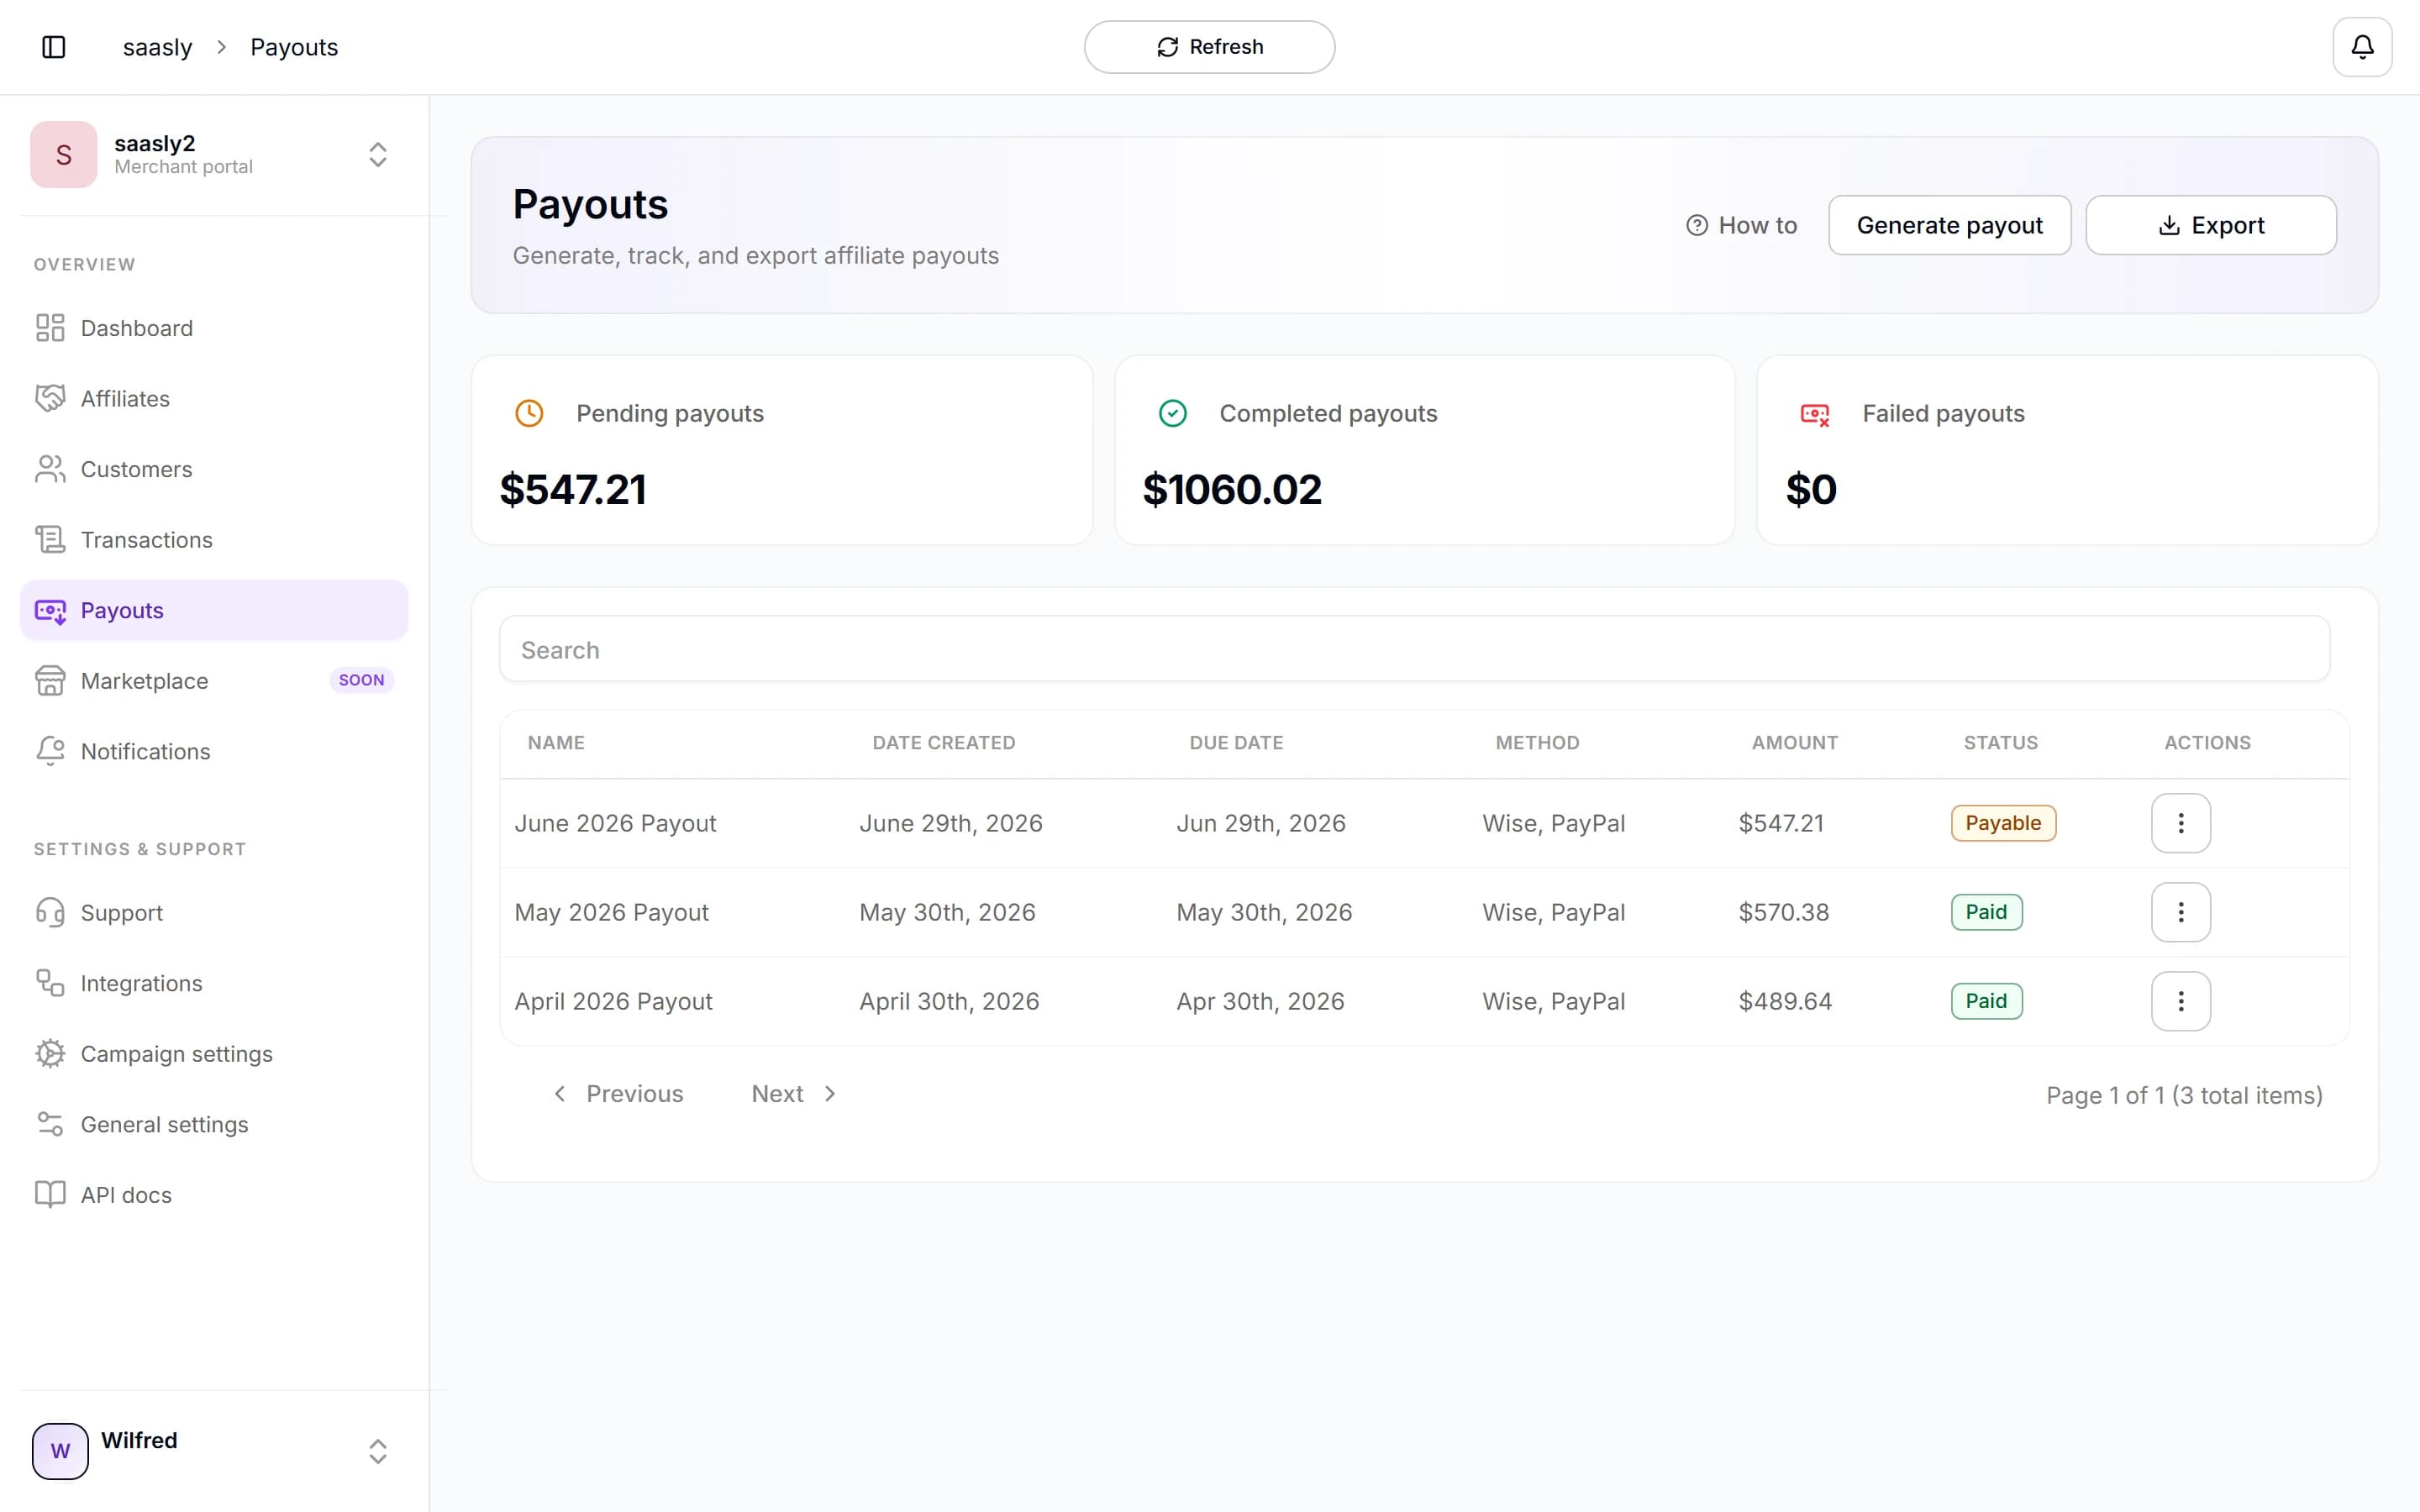Click saasly breadcrumb link

pos(157,47)
